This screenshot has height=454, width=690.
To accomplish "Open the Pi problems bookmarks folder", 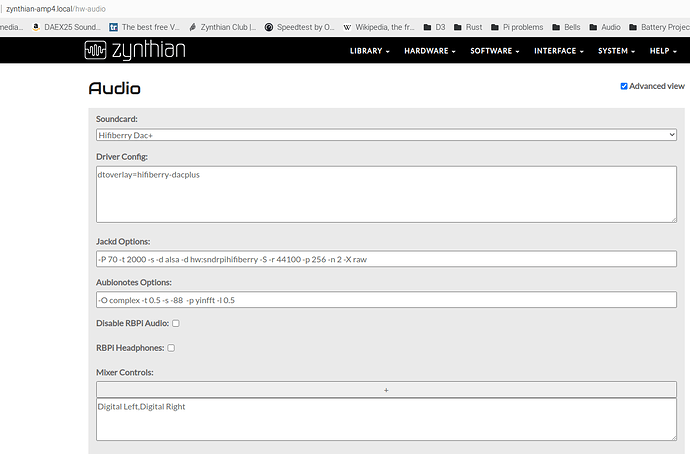I will (517, 27).
